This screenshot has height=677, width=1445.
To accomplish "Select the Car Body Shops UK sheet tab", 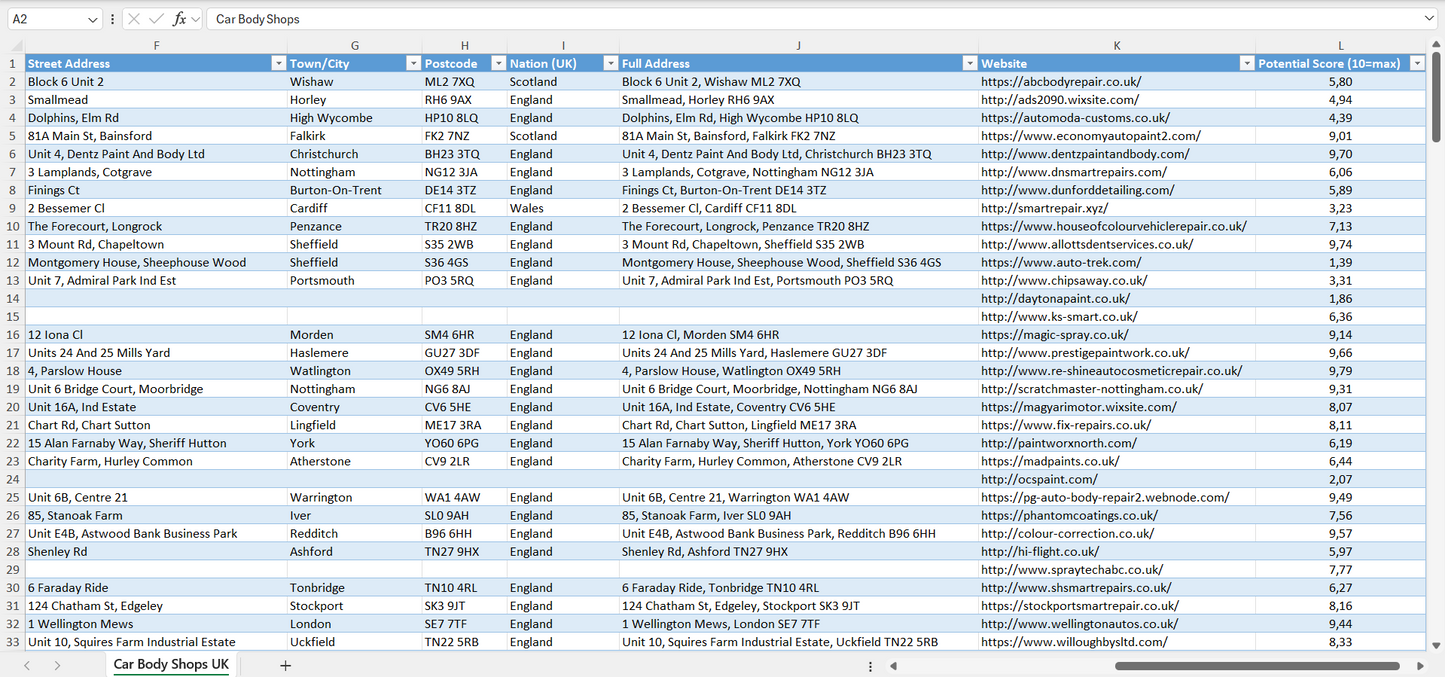I will tap(170, 664).
